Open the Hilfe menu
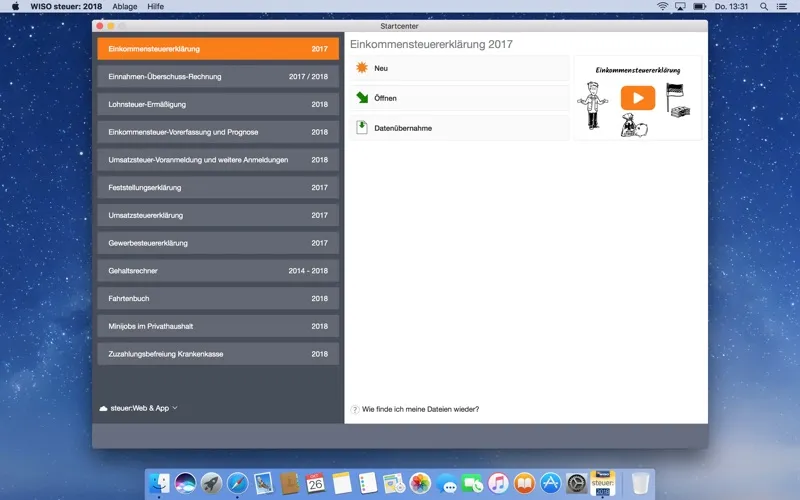The image size is (800, 500). pyautogui.click(x=156, y=6)
